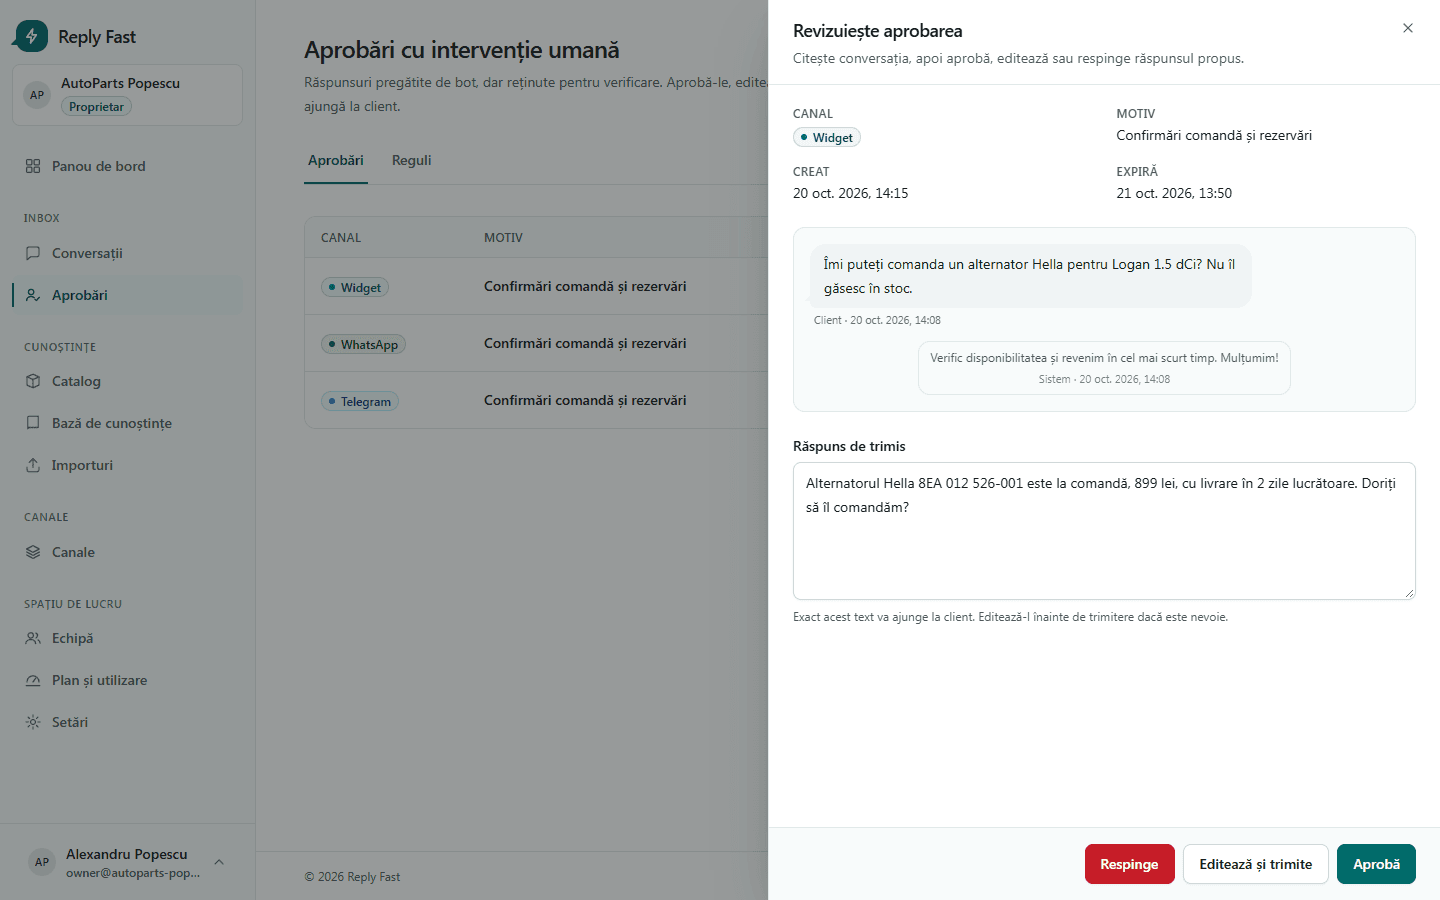The width and height of the screenshot is (1440, 900).
Task: Select the Widget approval row
Action: click(536, 287)
